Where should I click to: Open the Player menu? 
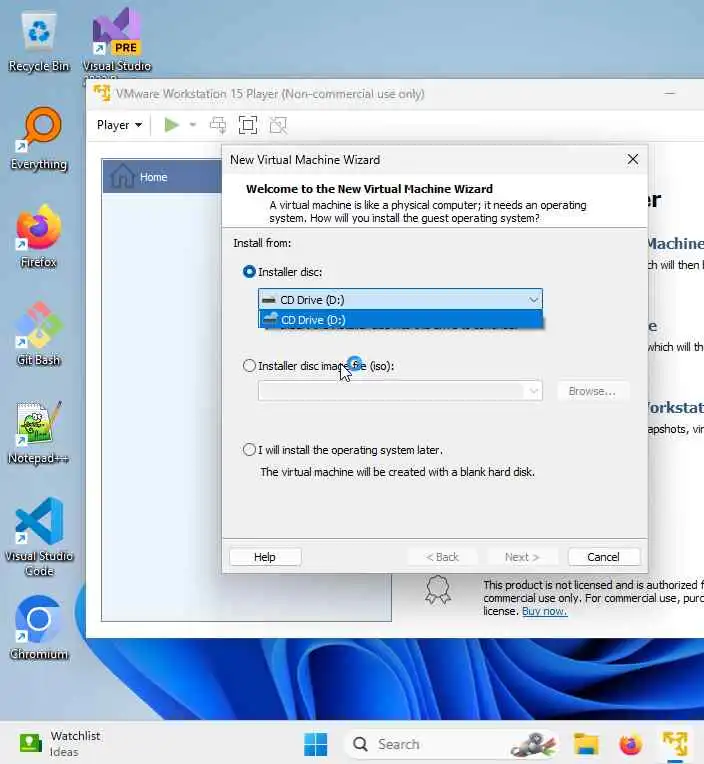point(119,125)
